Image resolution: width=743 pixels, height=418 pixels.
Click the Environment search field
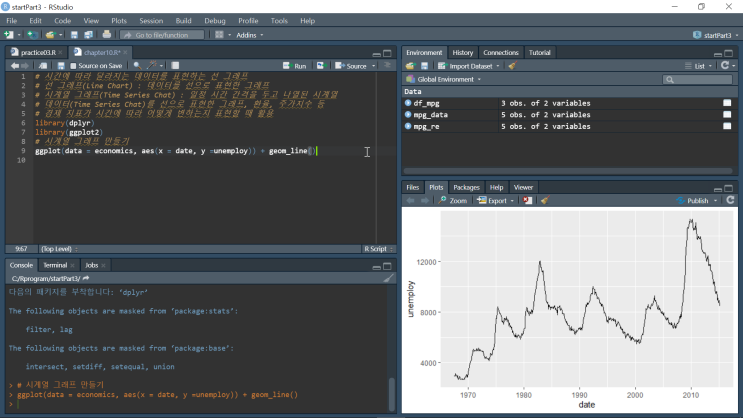point(697,80)
